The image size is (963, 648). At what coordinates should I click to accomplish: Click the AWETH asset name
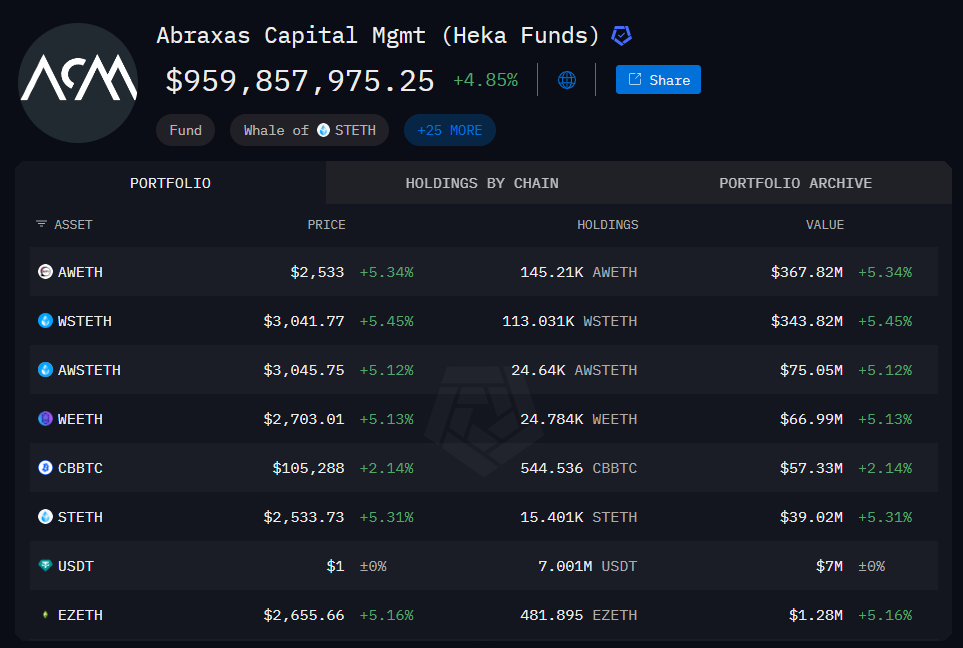80,272
